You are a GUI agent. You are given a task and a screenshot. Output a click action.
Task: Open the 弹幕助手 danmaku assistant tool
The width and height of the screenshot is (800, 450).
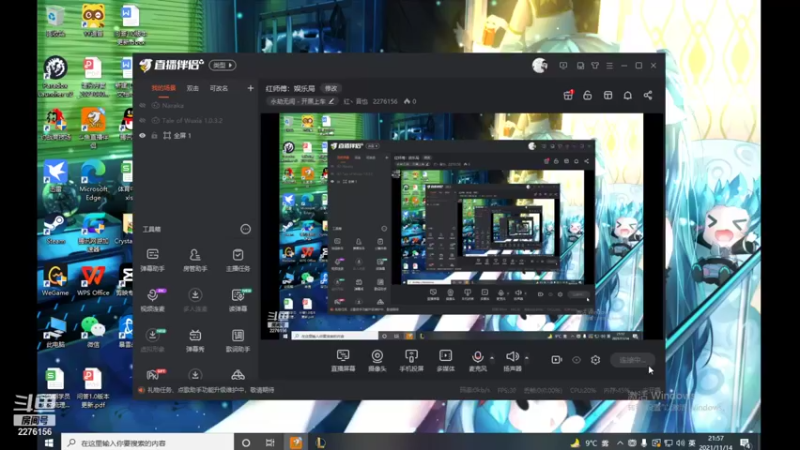click(153, 259)
